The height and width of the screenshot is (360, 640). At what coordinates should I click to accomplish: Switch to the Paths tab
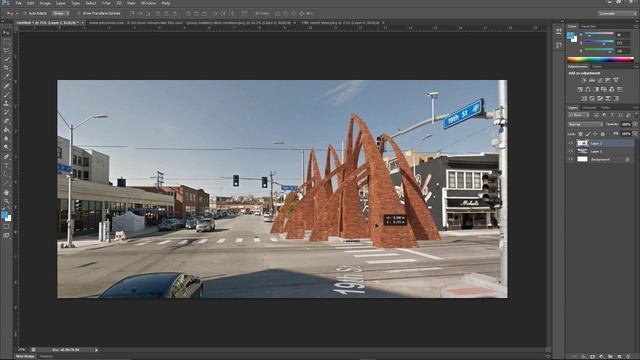(605, 108)
